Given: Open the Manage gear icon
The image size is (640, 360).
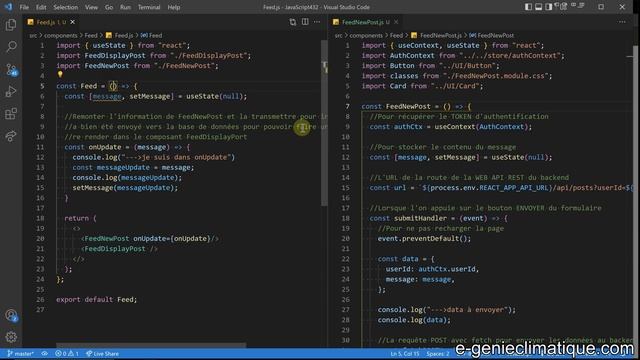Looking at the screenshot, I should [11, 337].
